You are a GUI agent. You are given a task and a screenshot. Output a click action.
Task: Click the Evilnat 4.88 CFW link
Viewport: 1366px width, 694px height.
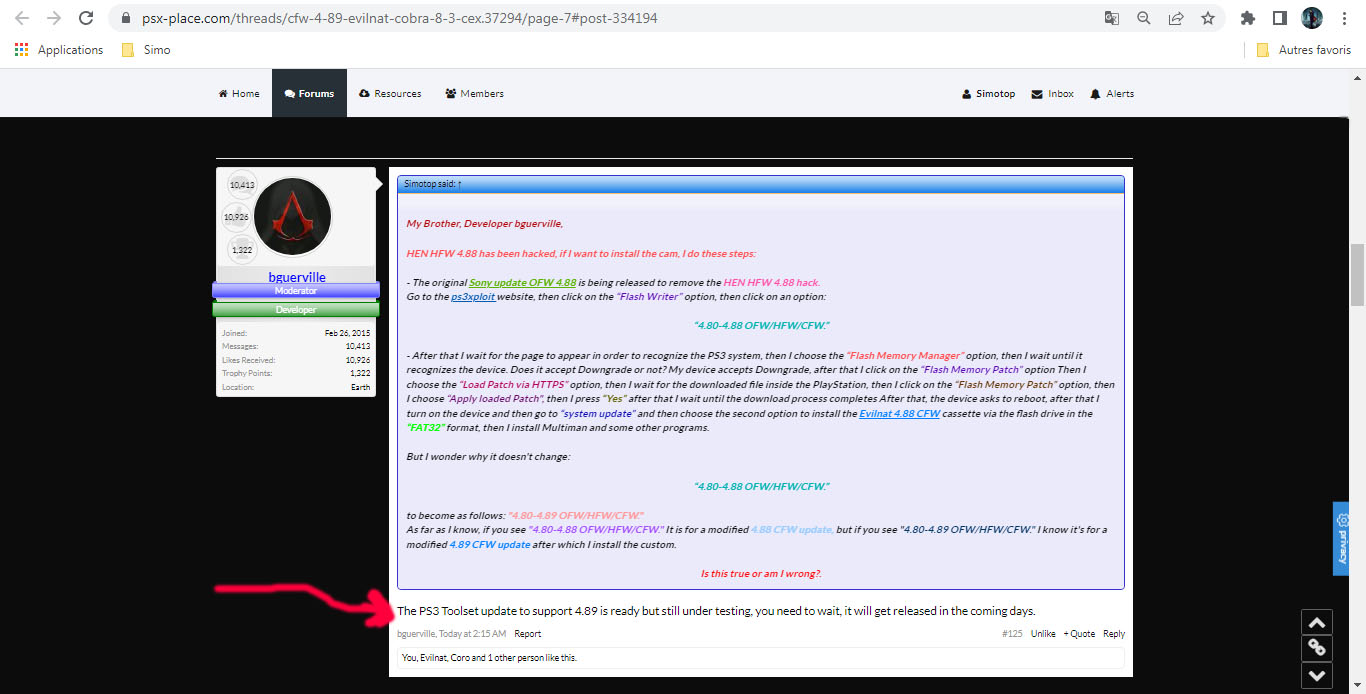[x=899, y=413]
